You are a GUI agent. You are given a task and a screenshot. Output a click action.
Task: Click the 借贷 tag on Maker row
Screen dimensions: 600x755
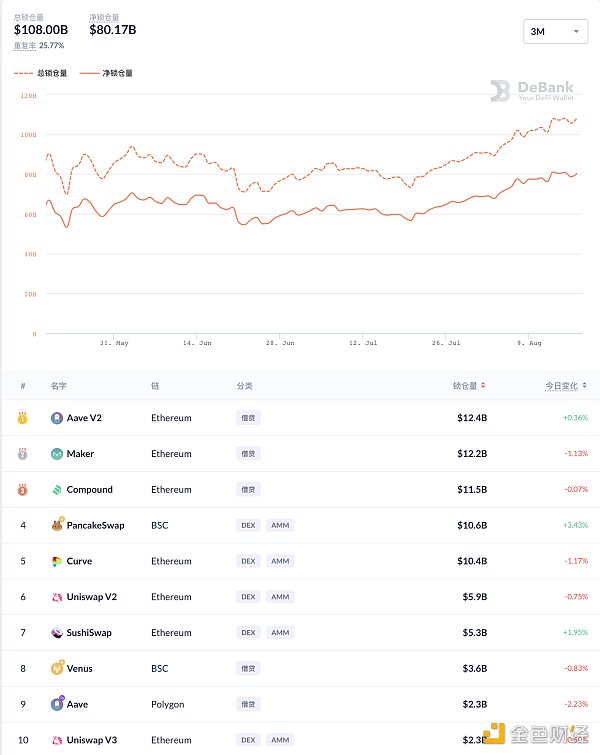click(248, 454)
